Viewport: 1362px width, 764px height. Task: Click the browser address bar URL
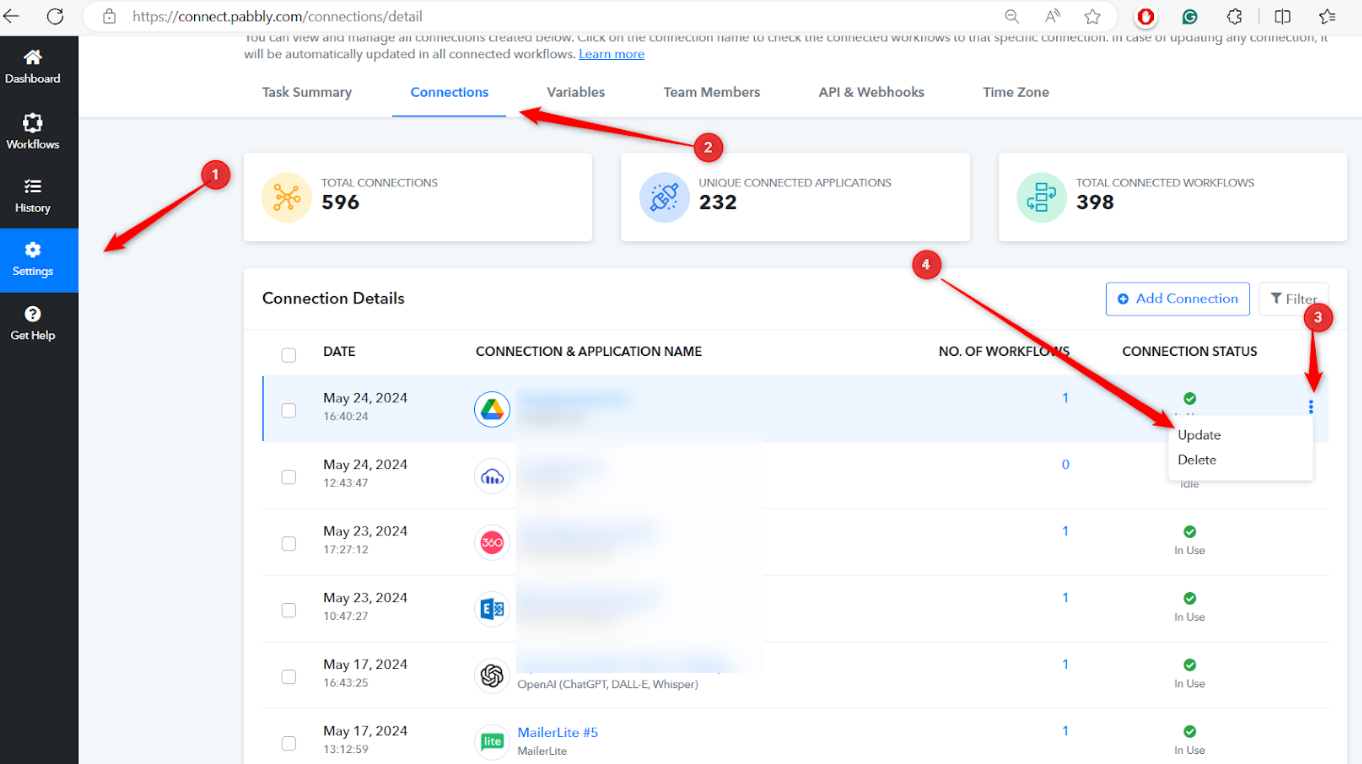click(x=277, y=16)
